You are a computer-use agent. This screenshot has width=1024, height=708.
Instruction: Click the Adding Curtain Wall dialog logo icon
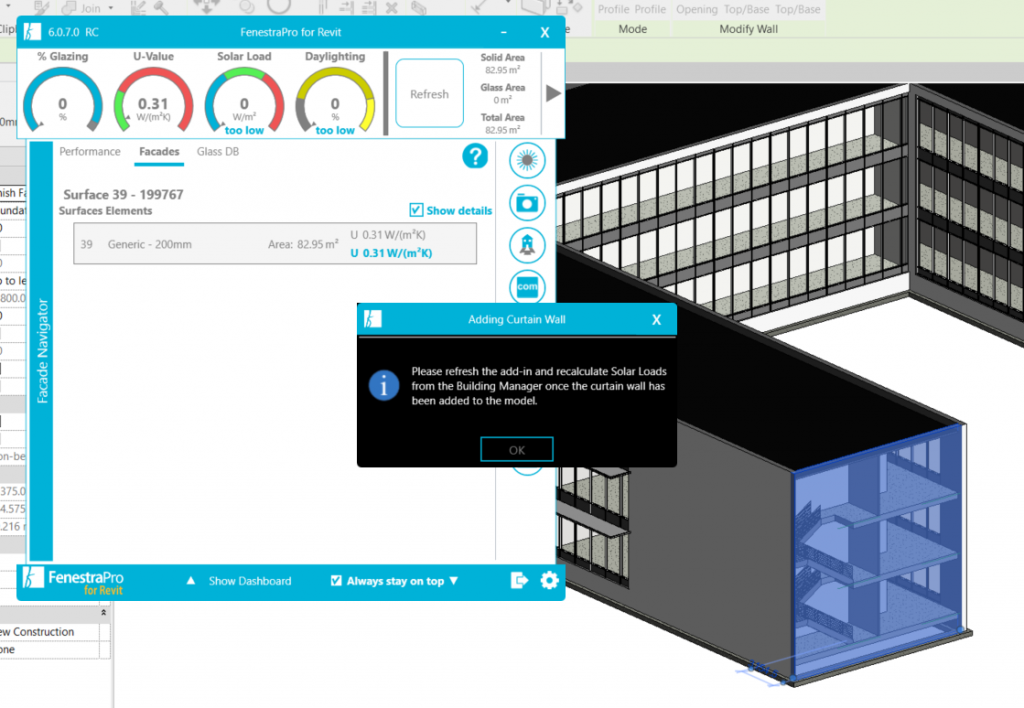pyautogui.click(x=372, y=319)
